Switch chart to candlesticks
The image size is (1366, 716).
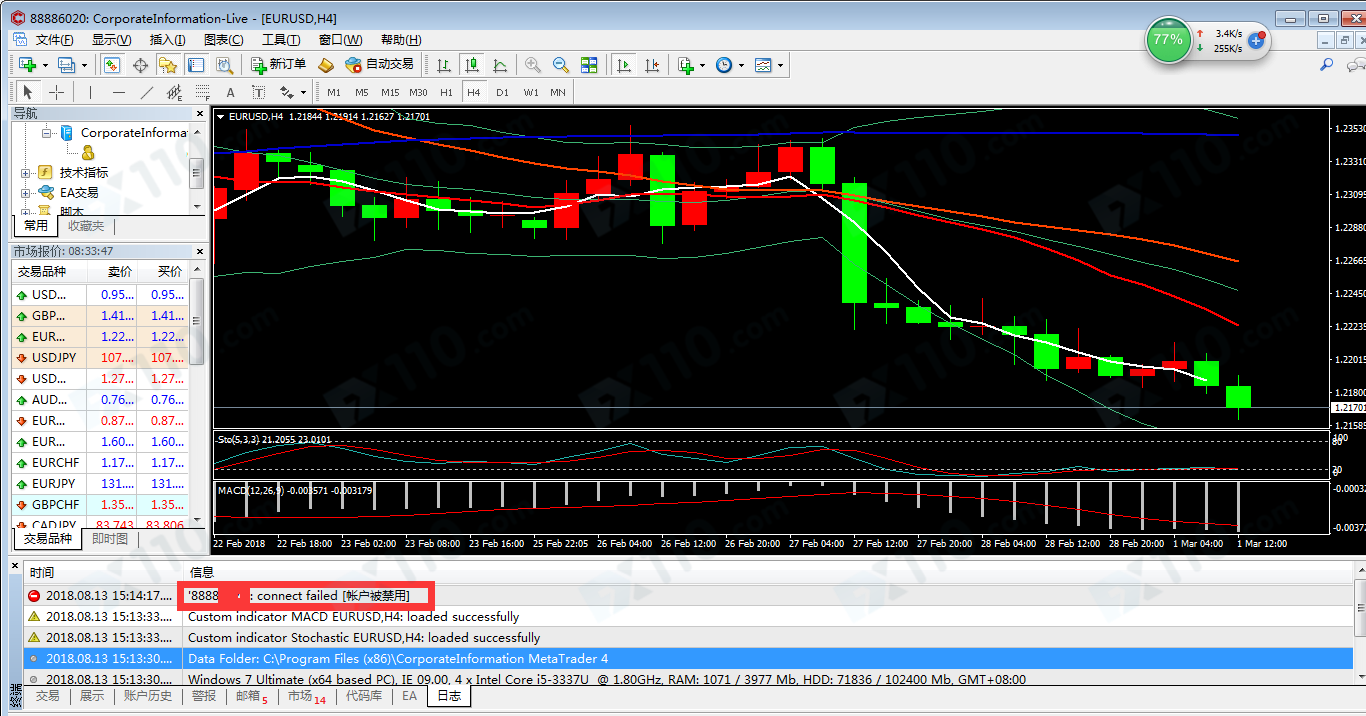[472, 64]
